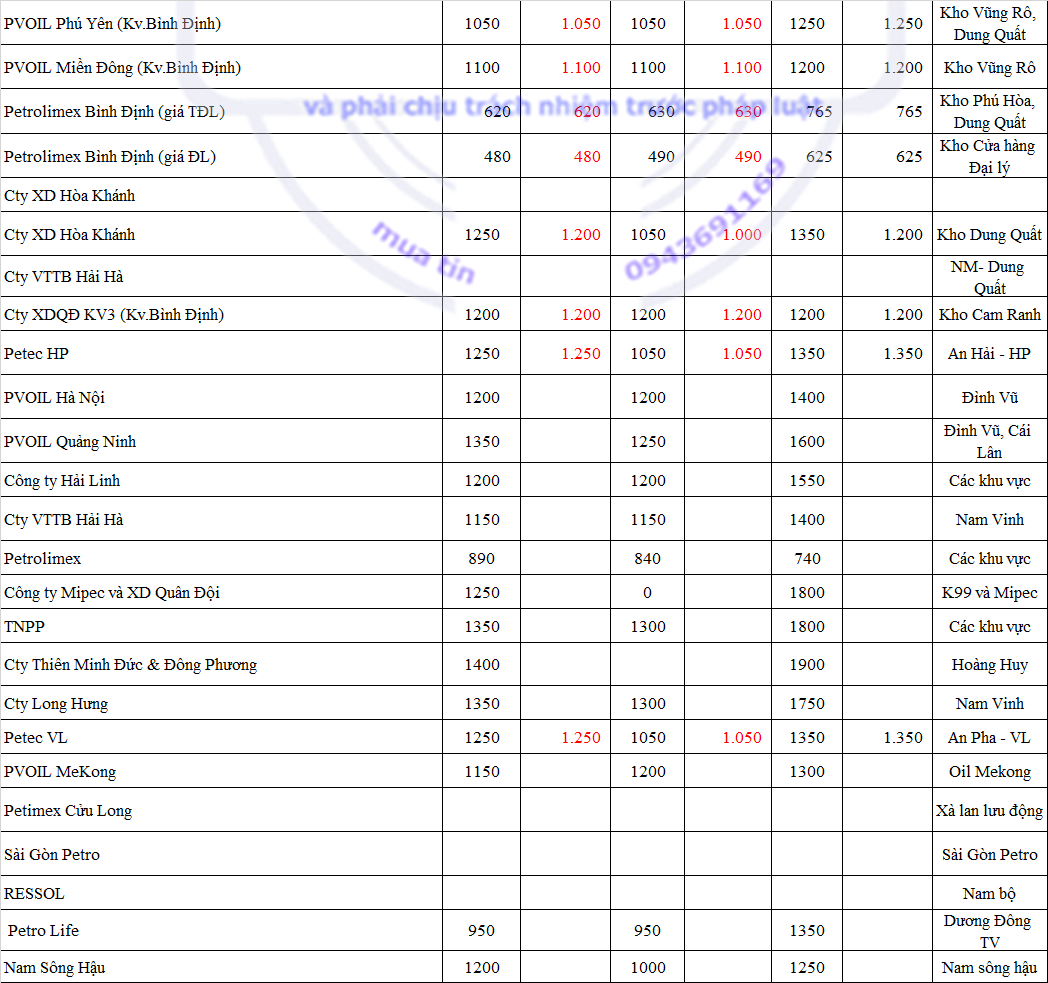This screenshot has width=1048, height=983.
Task: Select the value 1550 in Công ty Hải Linh row
Action: coord(807,480)
